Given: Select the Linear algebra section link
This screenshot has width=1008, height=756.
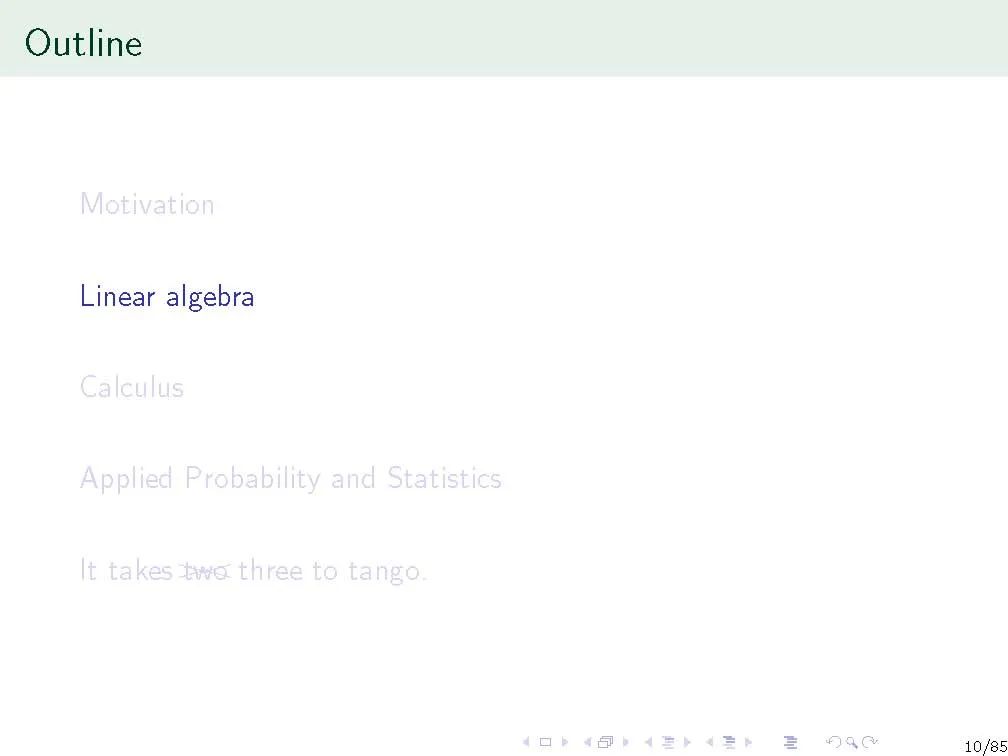Looking at the screenshot, I should pyautogui.click(x=167, y=297).
